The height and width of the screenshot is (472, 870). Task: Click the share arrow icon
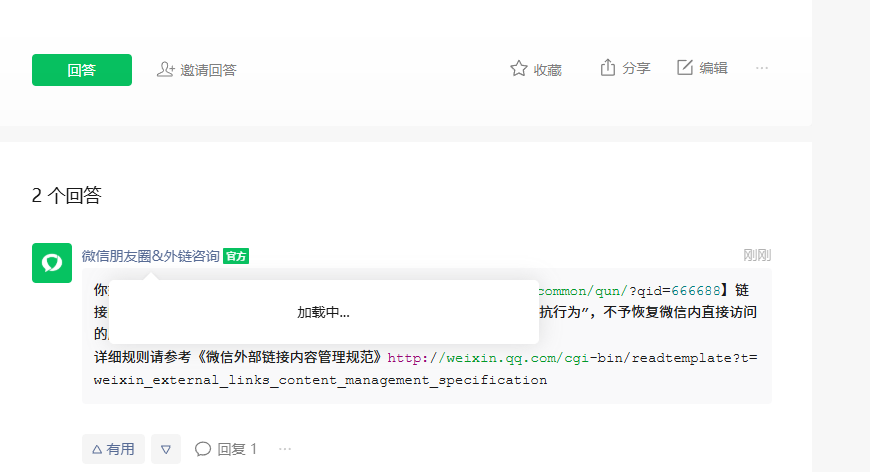[x=608, y=68]
